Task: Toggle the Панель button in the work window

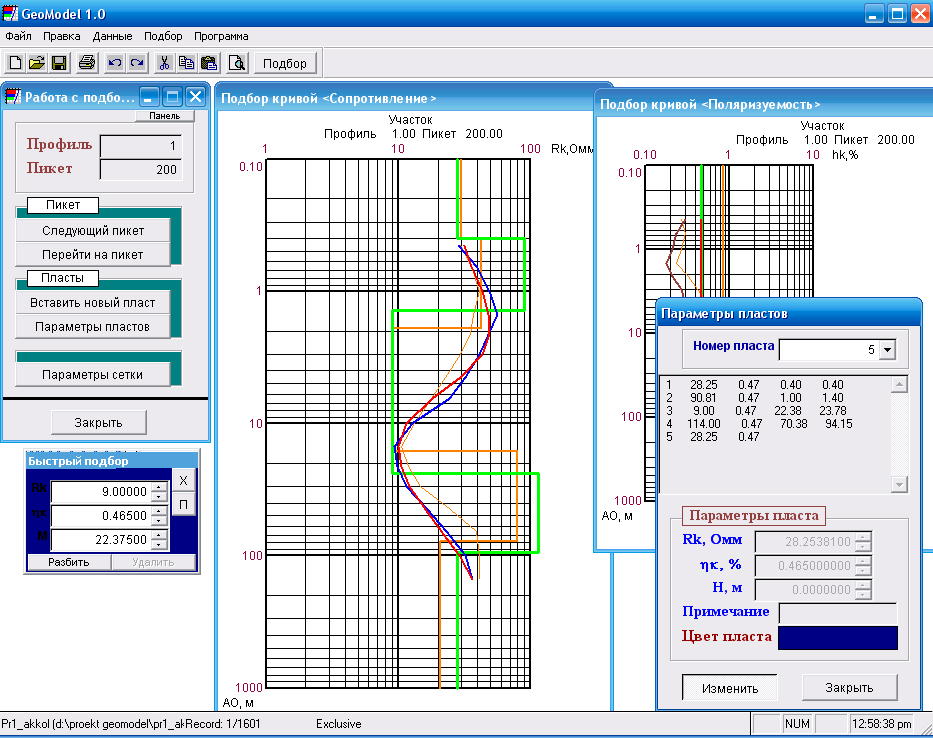Action: [164, 115]
